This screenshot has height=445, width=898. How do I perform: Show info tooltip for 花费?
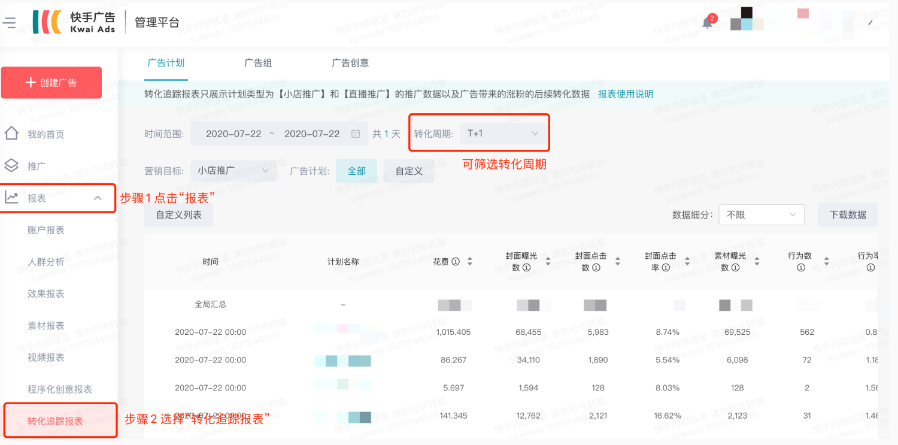[456, 262]
